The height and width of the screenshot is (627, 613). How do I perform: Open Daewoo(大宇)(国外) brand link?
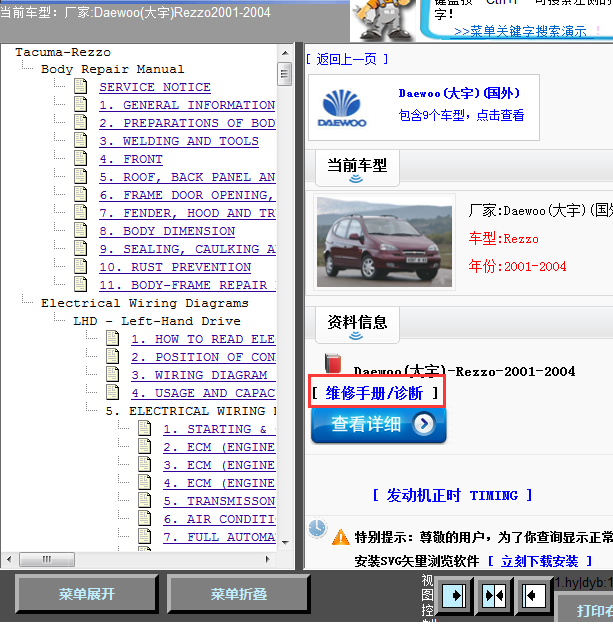459,94
